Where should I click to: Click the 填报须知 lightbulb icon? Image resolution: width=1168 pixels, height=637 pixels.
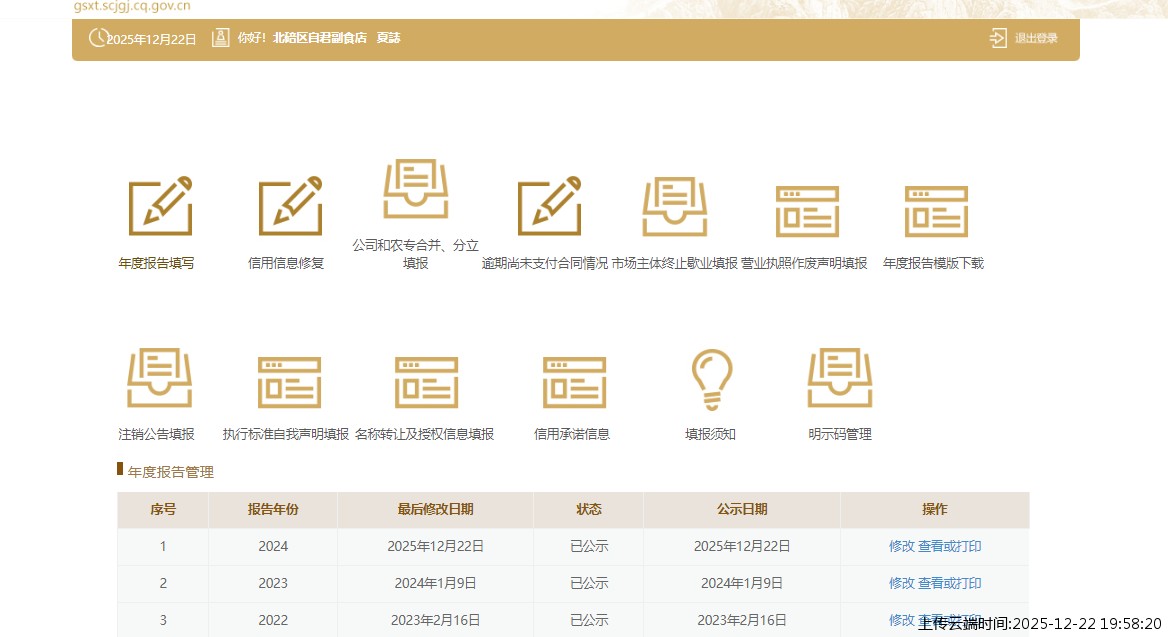[x=711, y=380]
